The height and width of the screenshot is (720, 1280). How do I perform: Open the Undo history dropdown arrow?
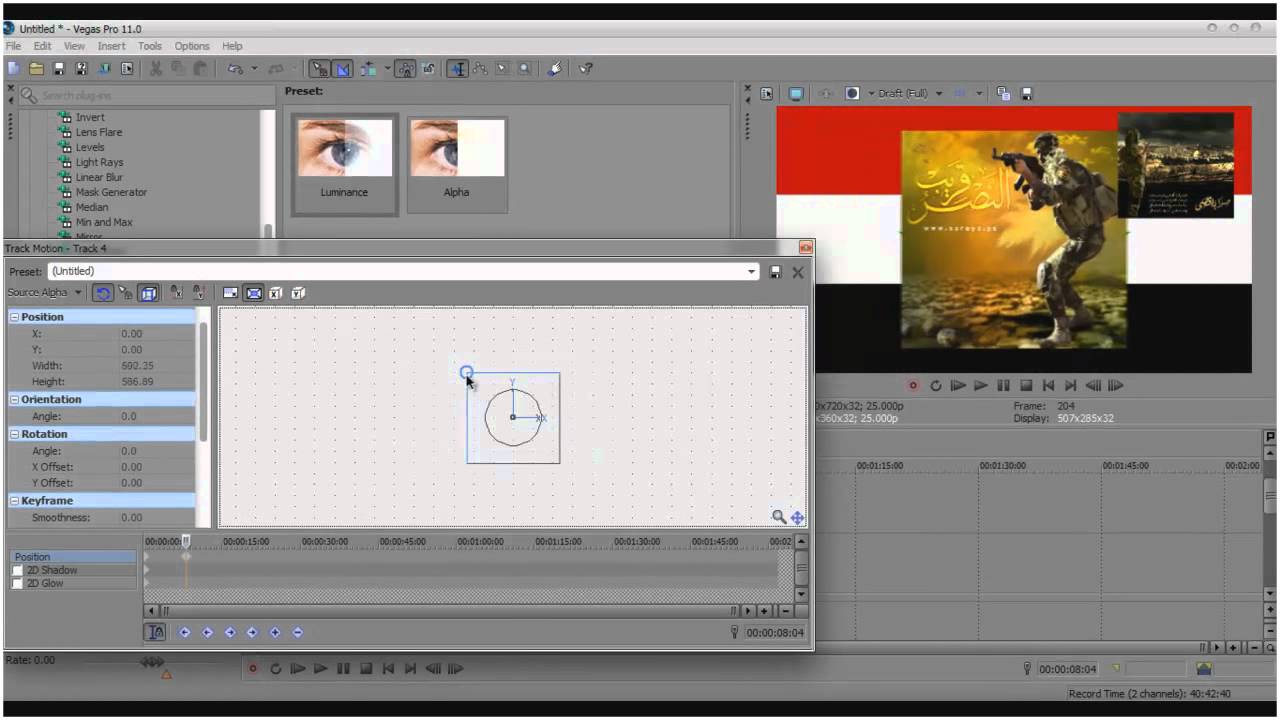(254, 69)
